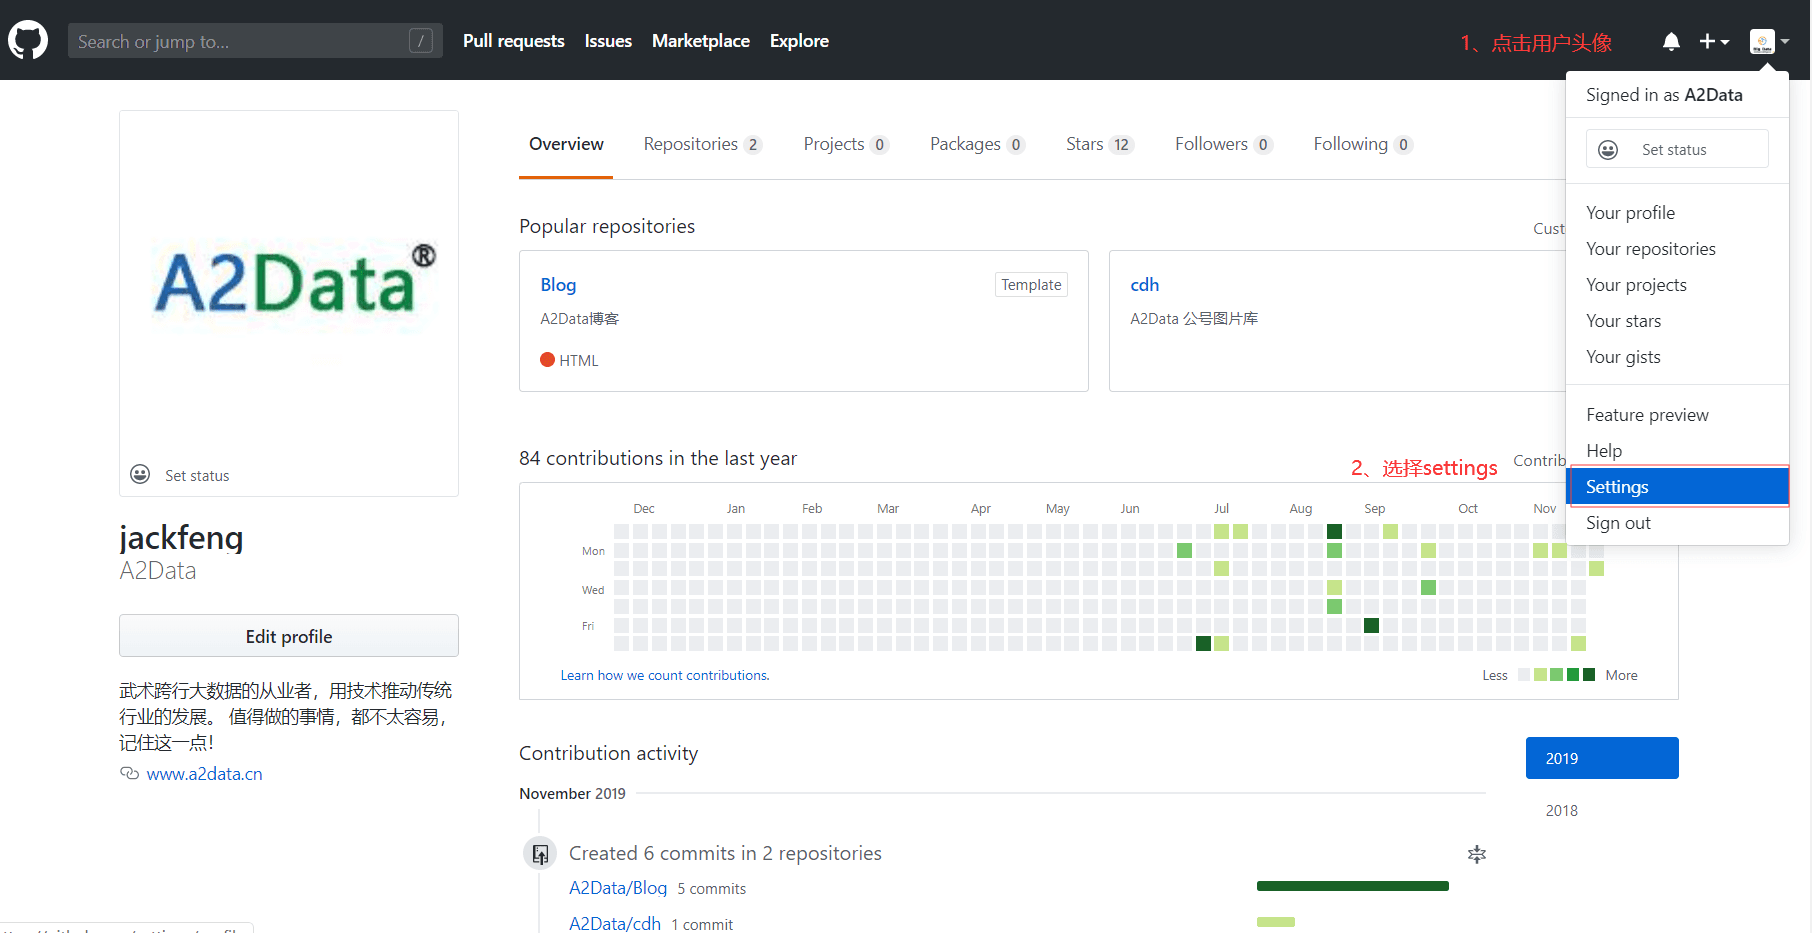Open A2Data/Blog commits link
Viewport: 1812px width, 933px height.
tap(618, 888)
